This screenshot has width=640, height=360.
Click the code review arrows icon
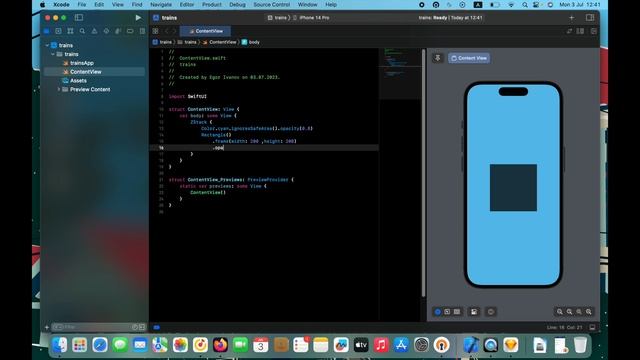pyautogui.click(x=569, y=31)
